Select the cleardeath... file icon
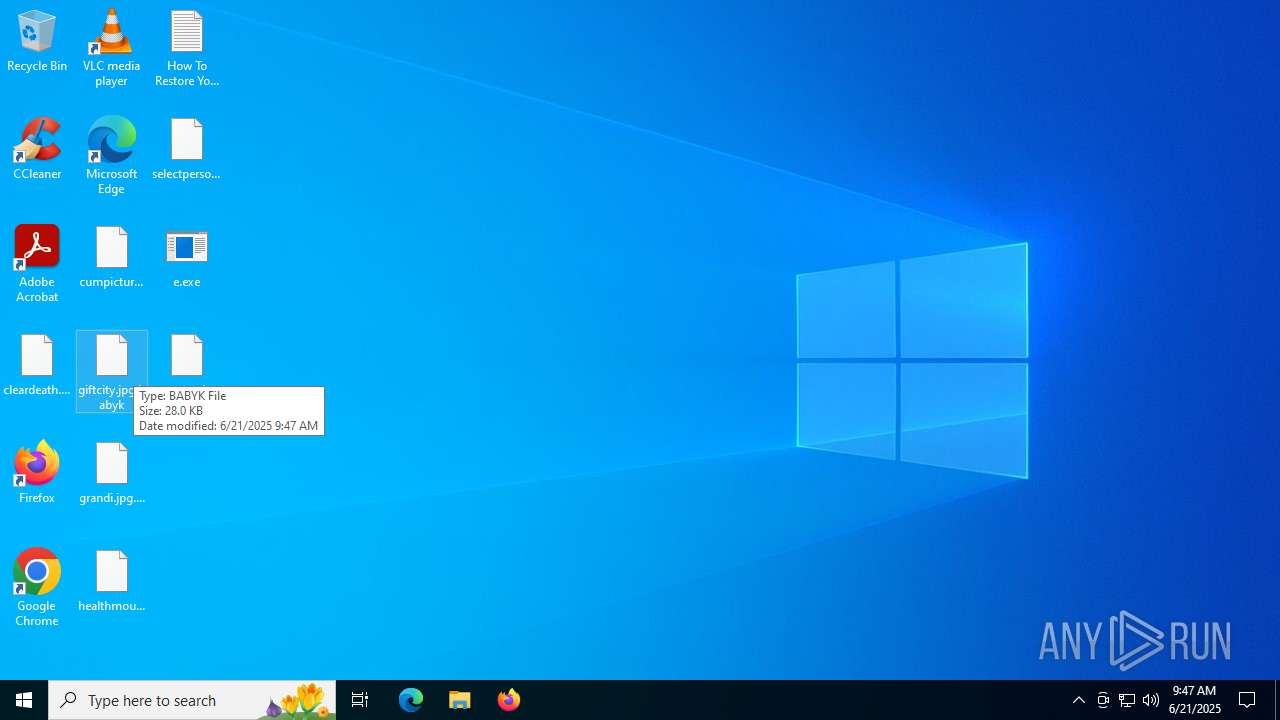1280x720 pixels. pyautogui.click(x=37, y=366)
